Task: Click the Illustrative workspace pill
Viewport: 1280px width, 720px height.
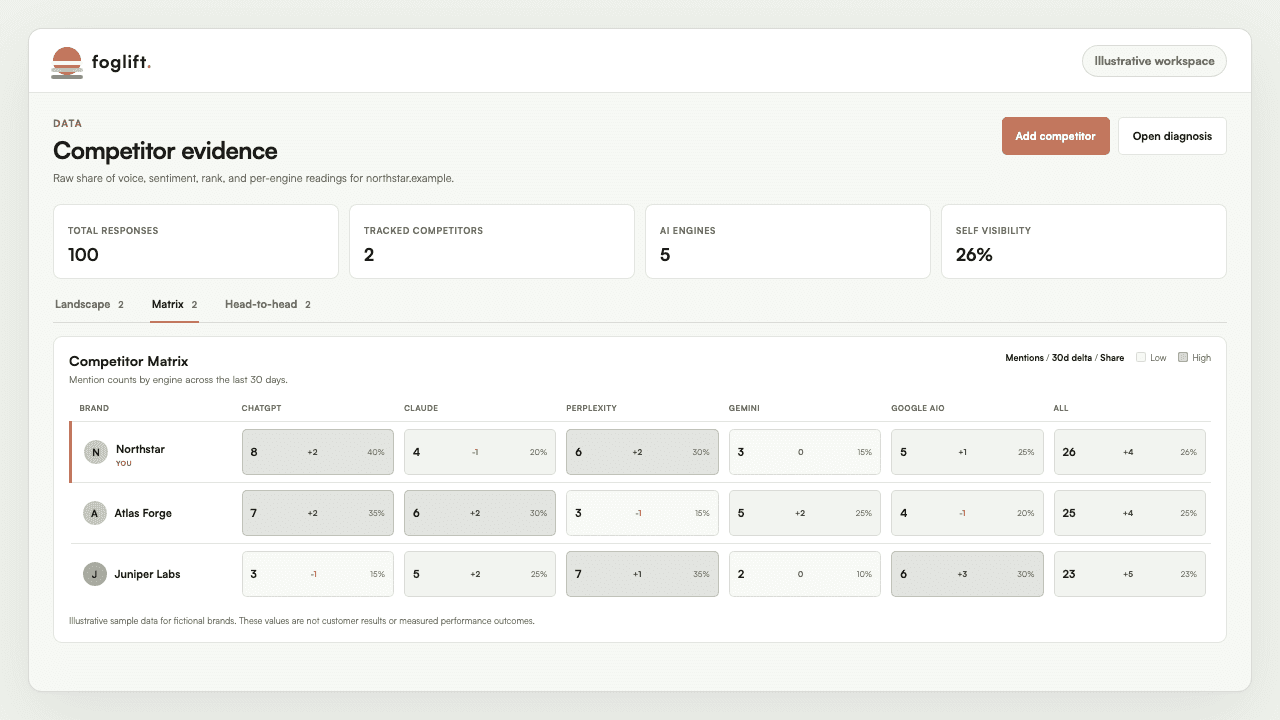Action: click(x=1154, y=61)
